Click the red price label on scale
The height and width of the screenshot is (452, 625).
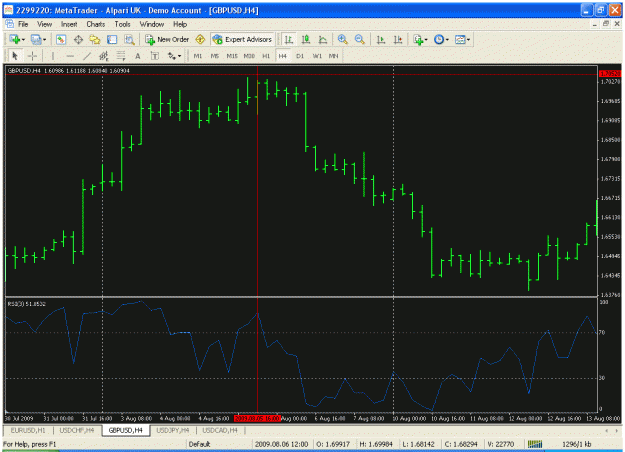(610, 74)
